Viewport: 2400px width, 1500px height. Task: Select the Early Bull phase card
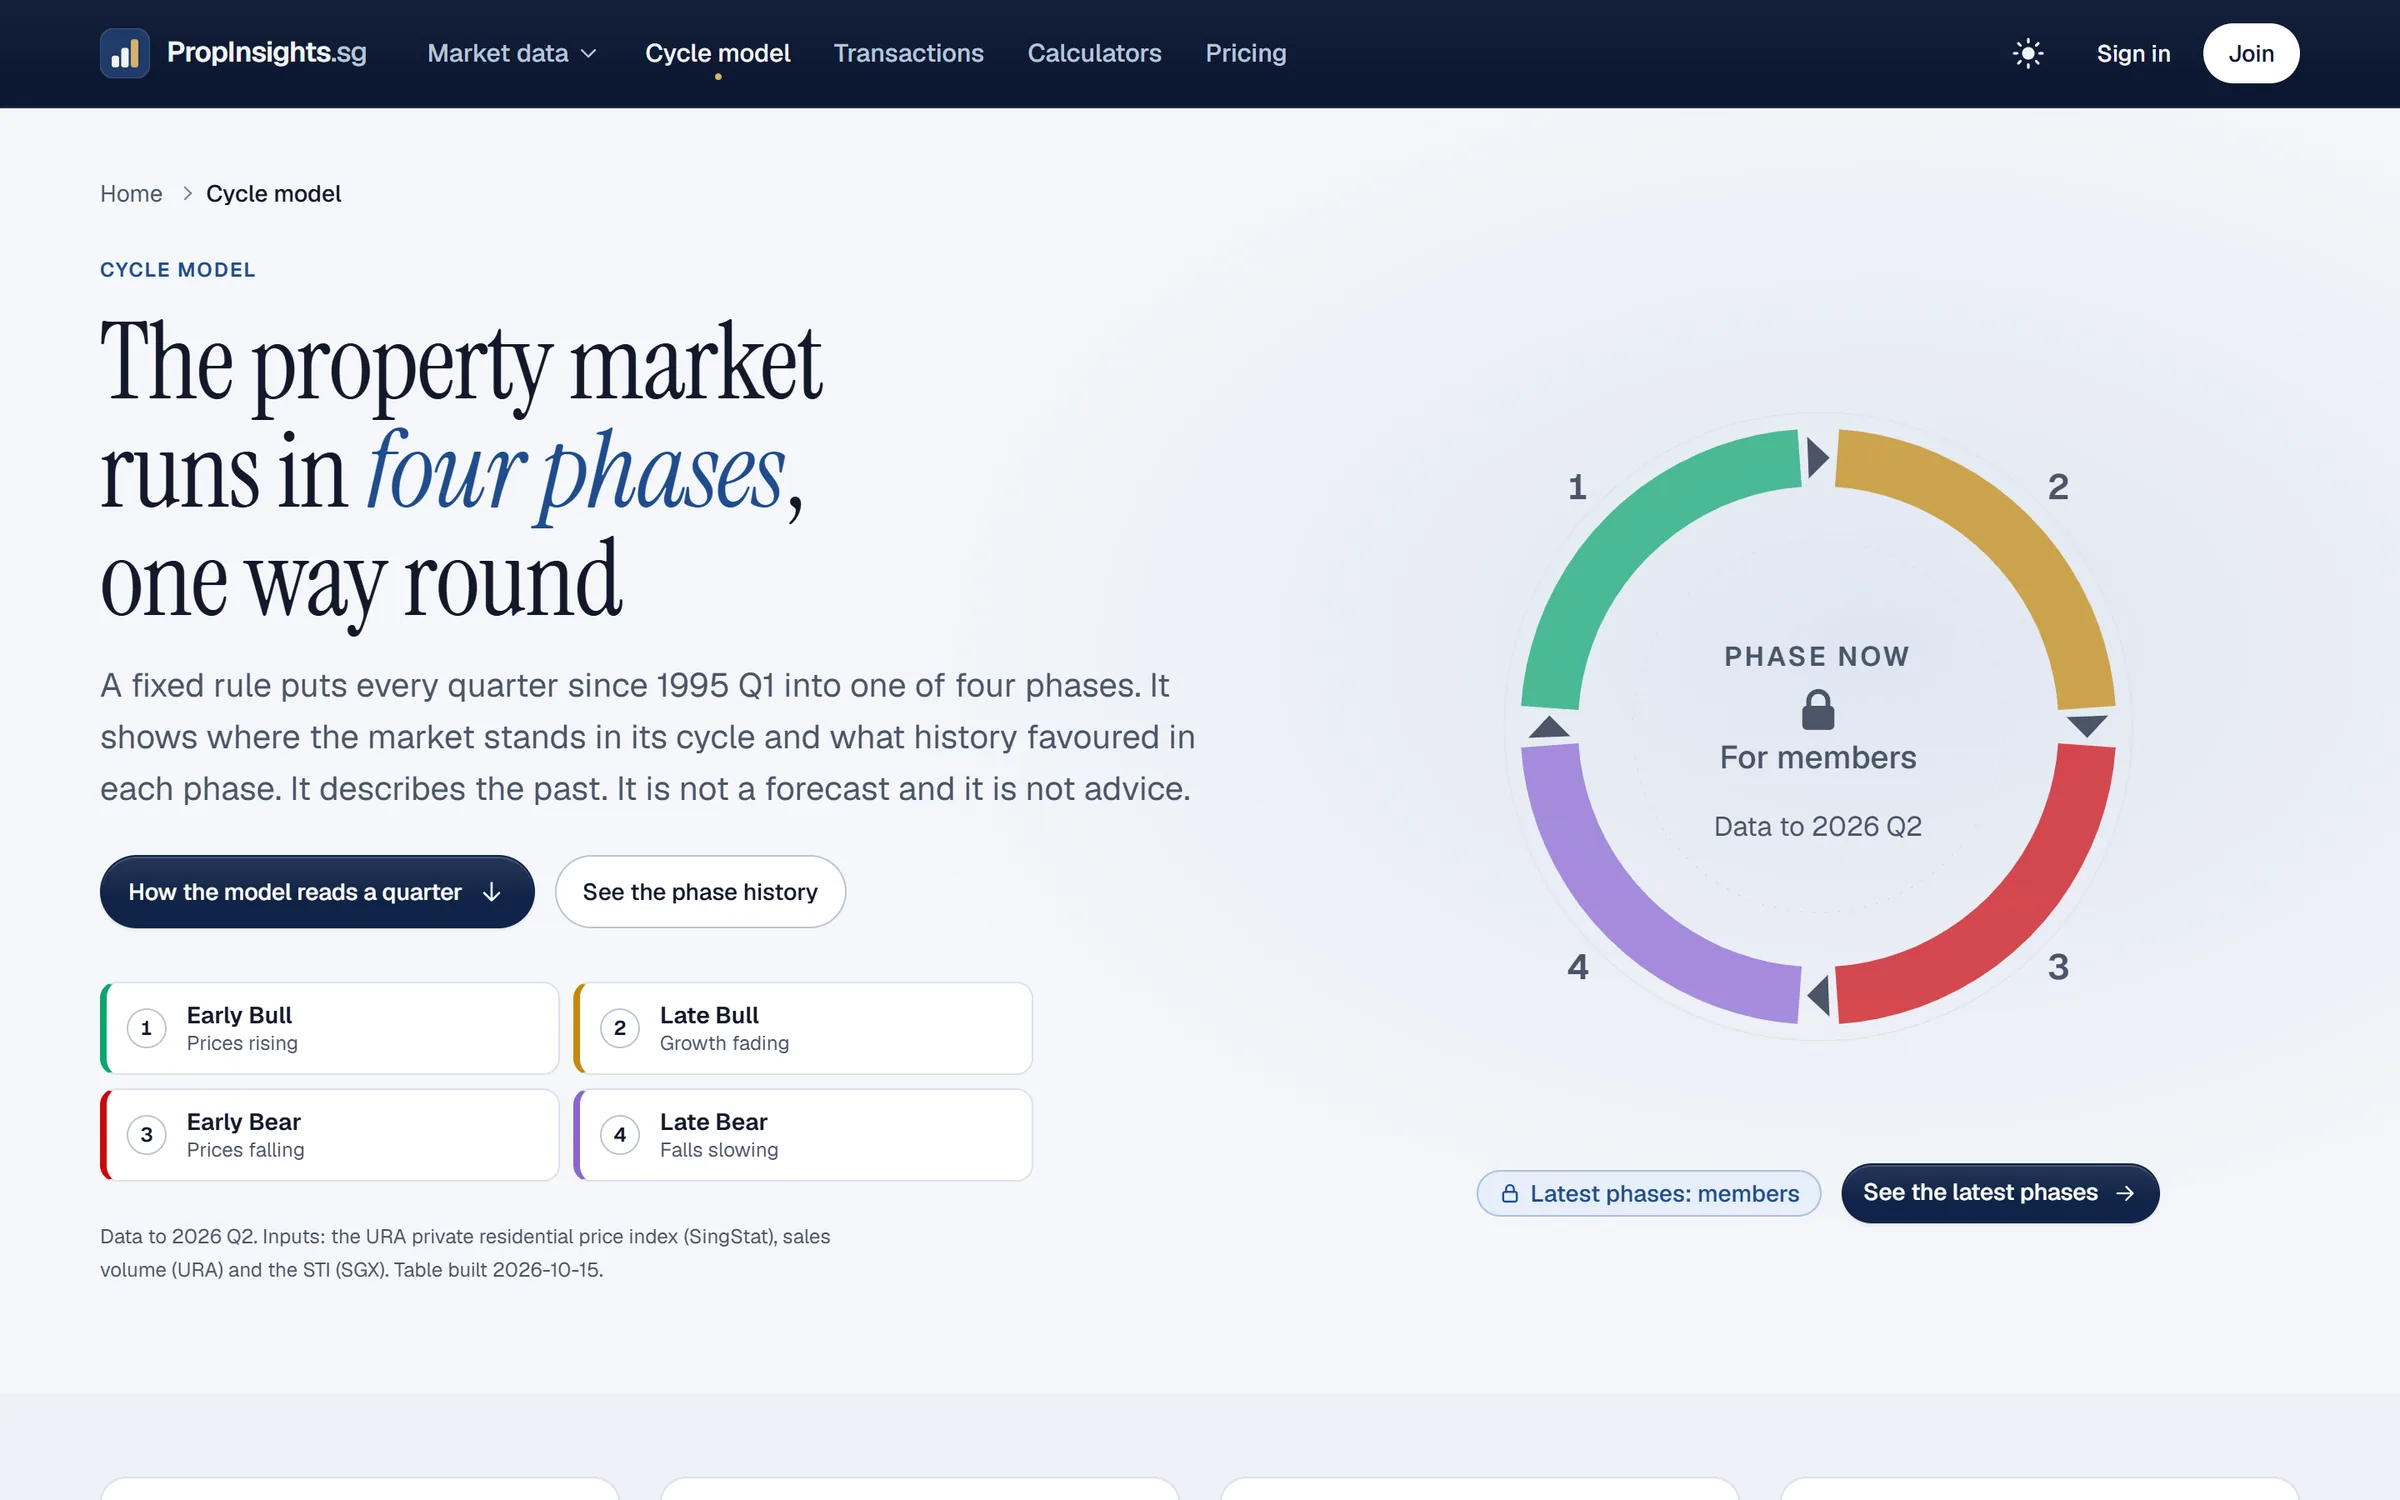click(329, 1028)
